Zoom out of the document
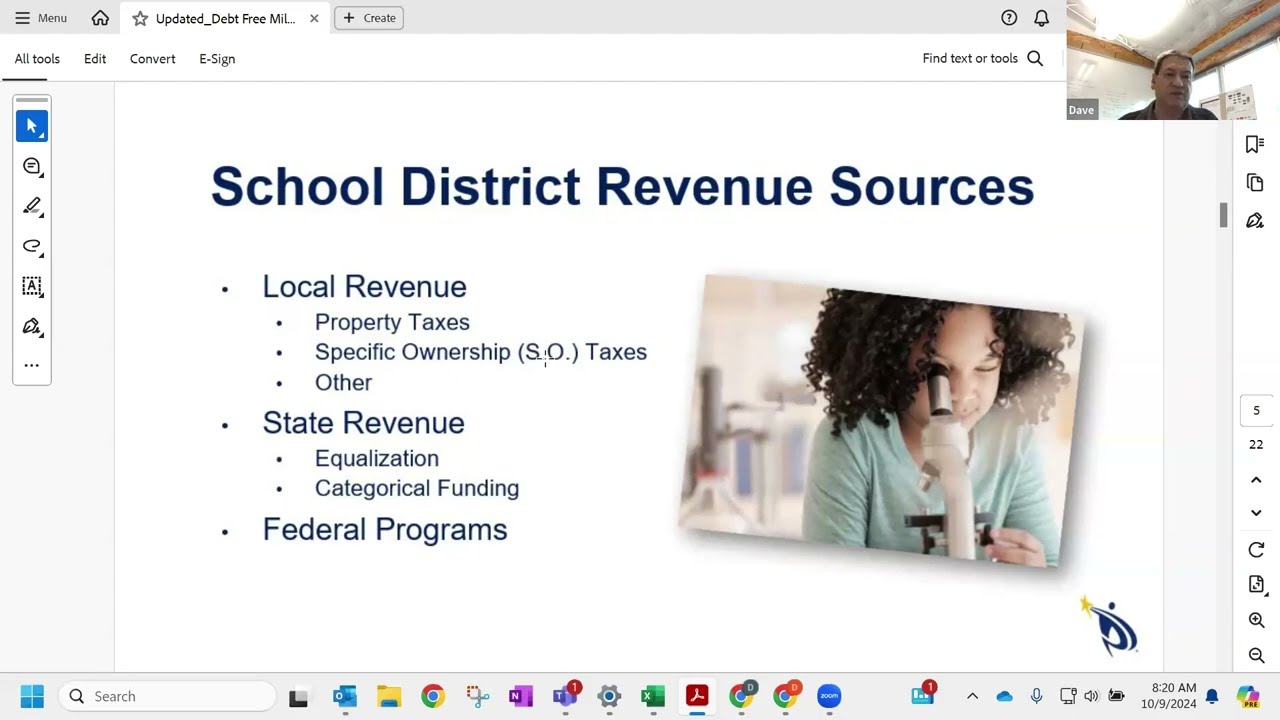This screenshot has width=1280, height=720. (x=1256, y=656)
